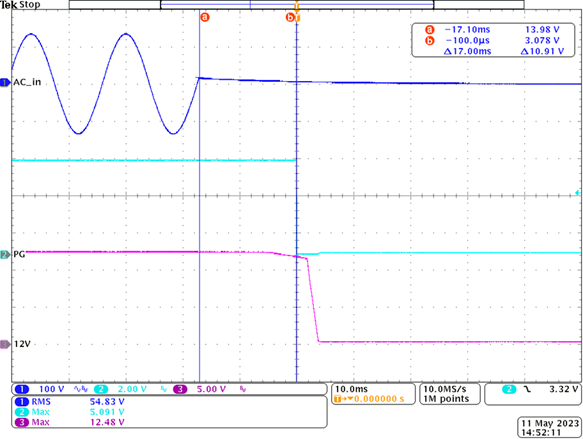Screen dimensions: 583x439
Task: Select channel 1 AC_in ground marker
Action: [5, 83]
